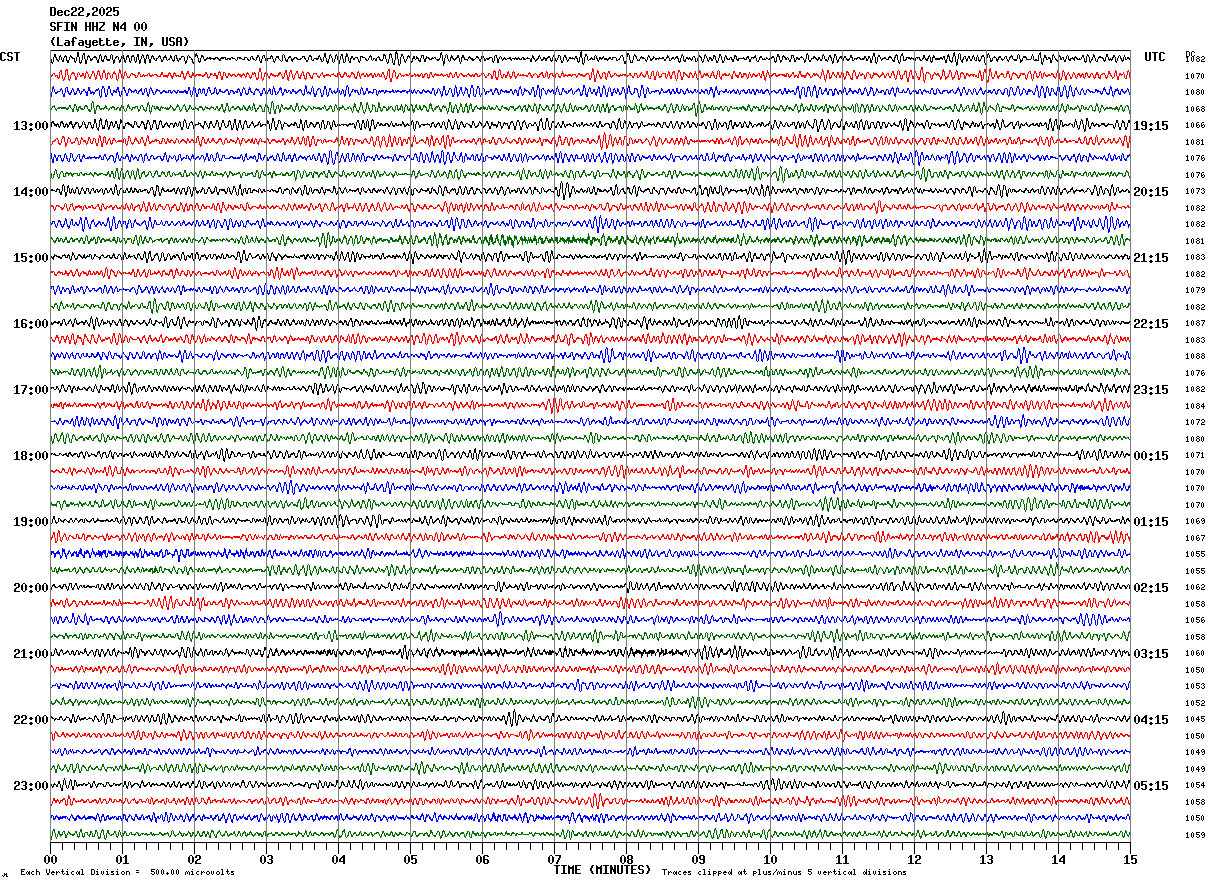The width and height of the screenshot is (1210, 886).
Task: Click the 05:15 UTC time label
Action: (1151, 786)
